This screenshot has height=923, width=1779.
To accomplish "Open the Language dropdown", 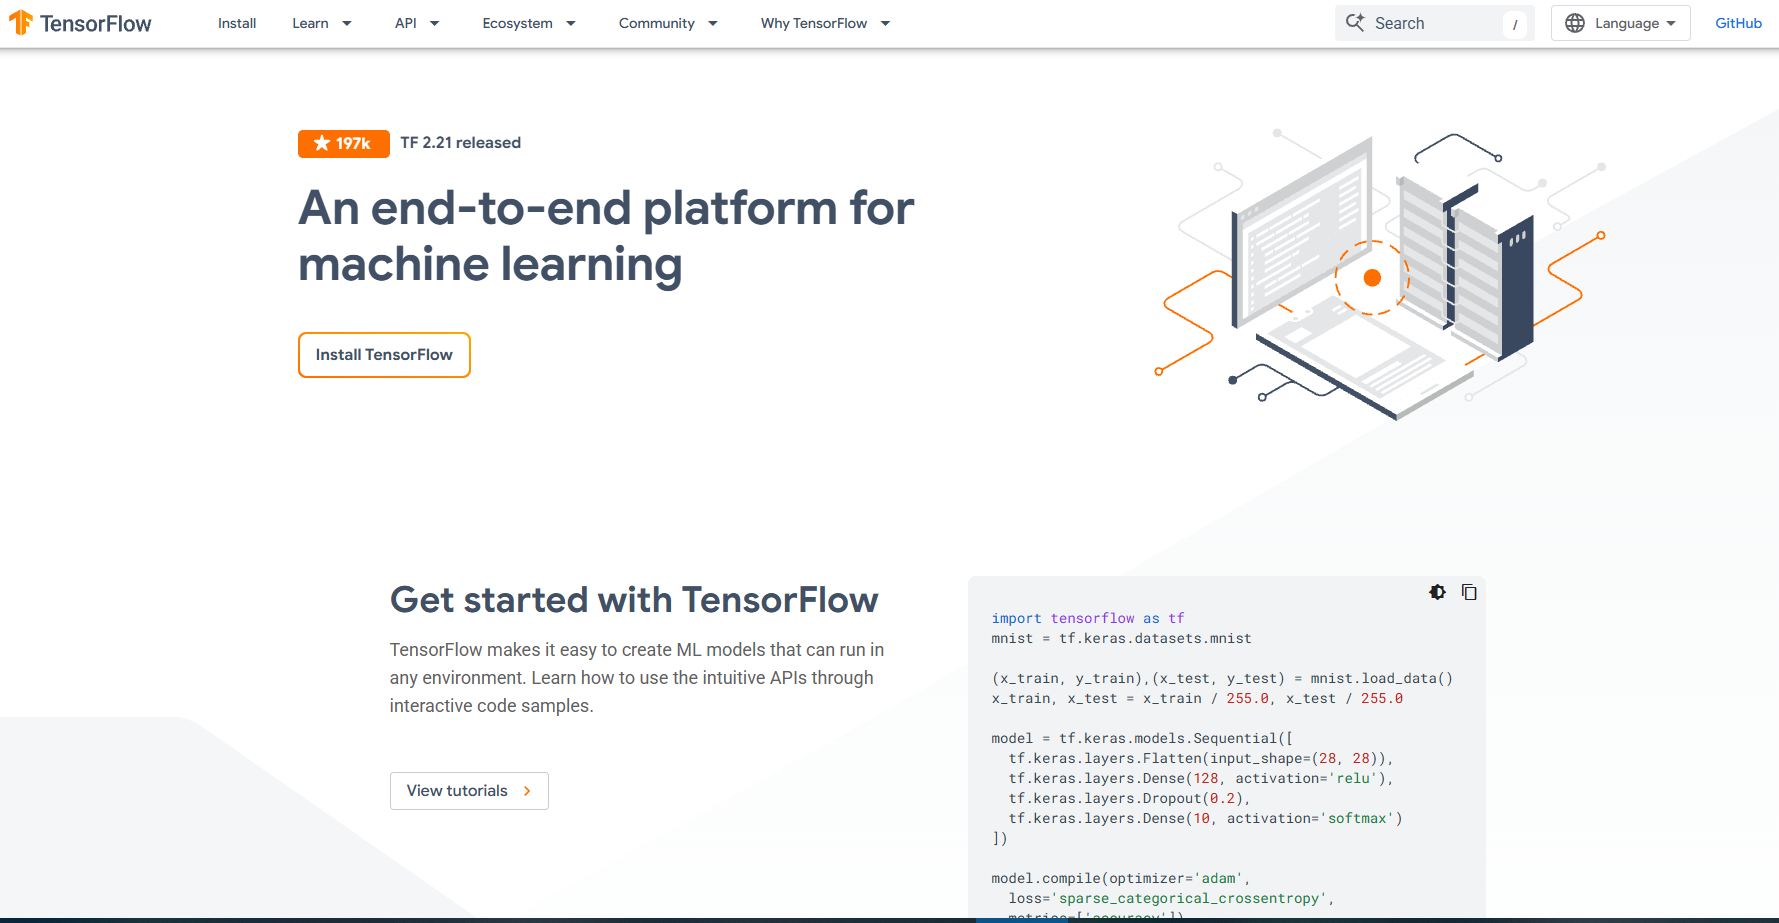I will (1620, 23).
